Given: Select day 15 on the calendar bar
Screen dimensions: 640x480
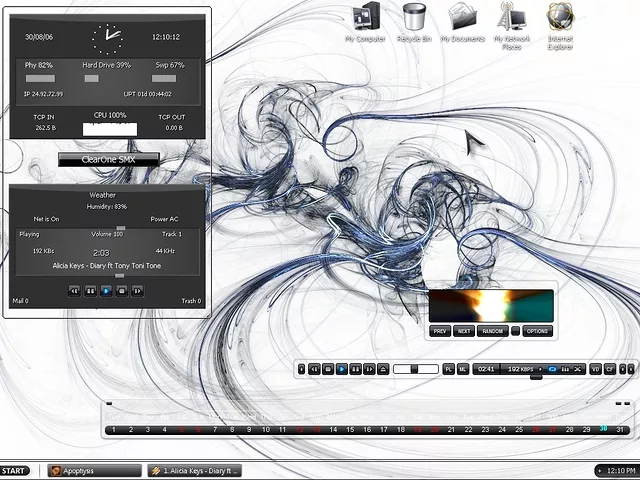Looking at the screenshot, I should pos(350,430).
